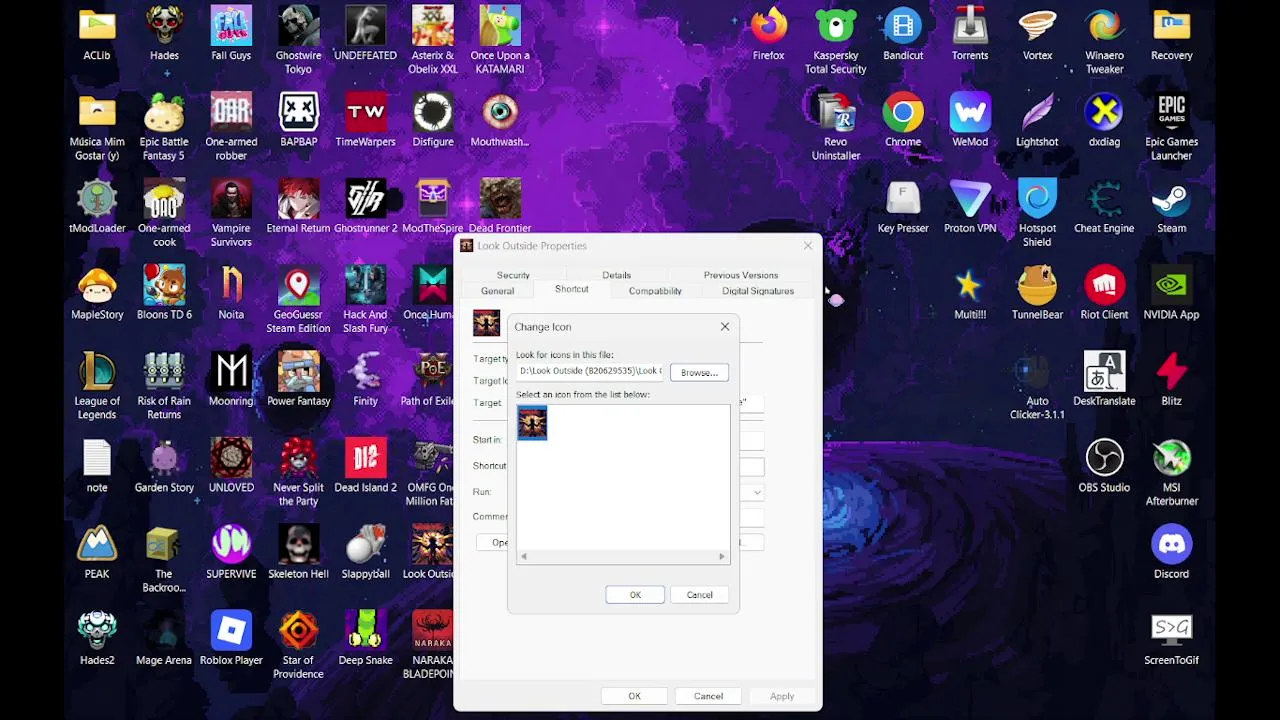This screenshot has width=1280, height=720.
Task: Open the Hades desktop shortcut
Action: click(164, 34)
